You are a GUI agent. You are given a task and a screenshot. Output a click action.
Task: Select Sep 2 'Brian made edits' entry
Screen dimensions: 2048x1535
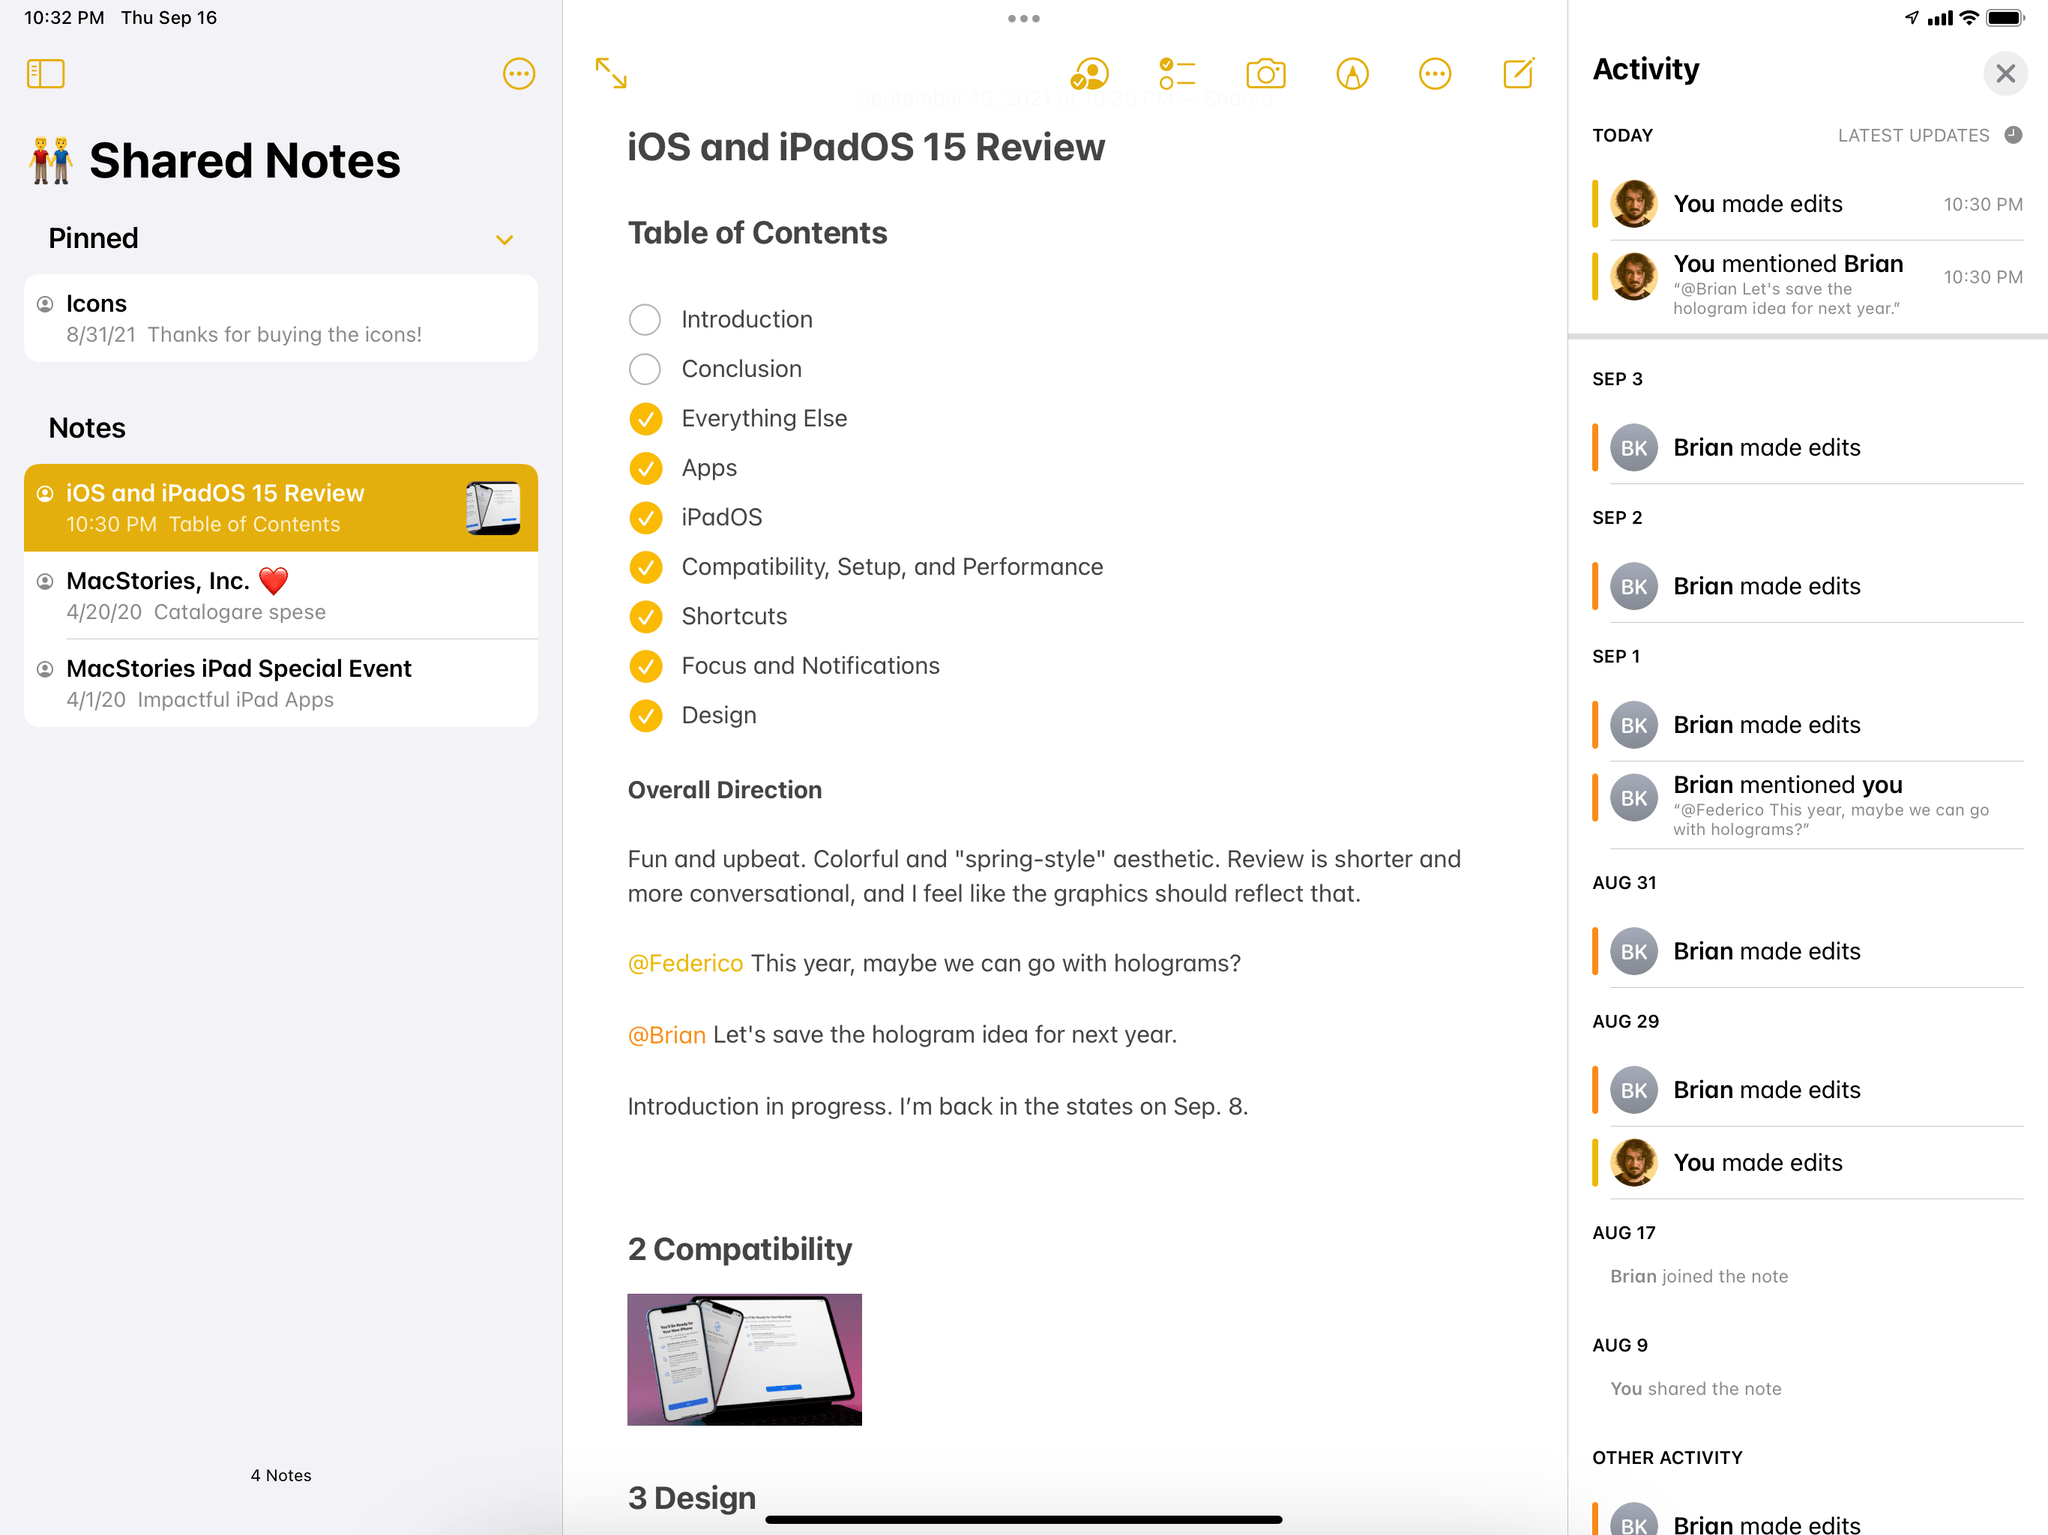click(x=1808, y=586)
